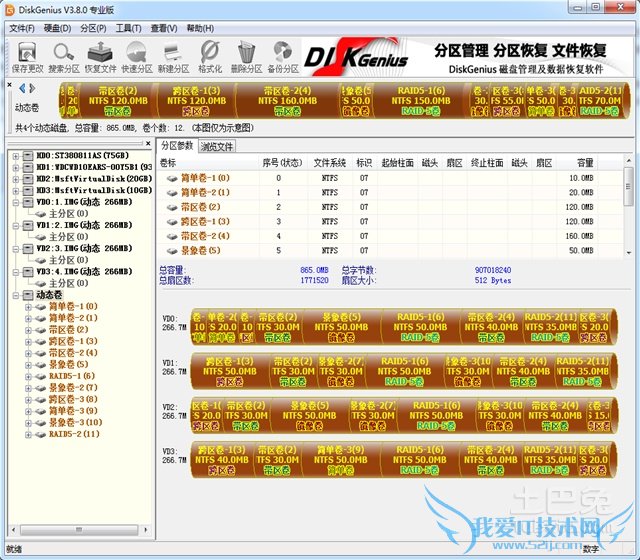Open the 工具(T) menu

tap(128, 28)
